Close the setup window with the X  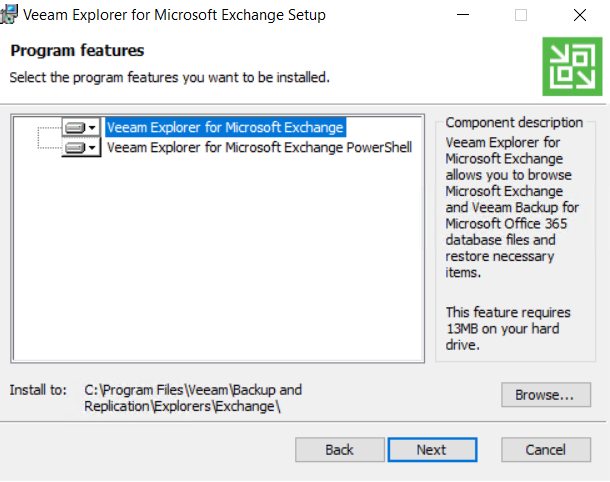coord(580,15)
